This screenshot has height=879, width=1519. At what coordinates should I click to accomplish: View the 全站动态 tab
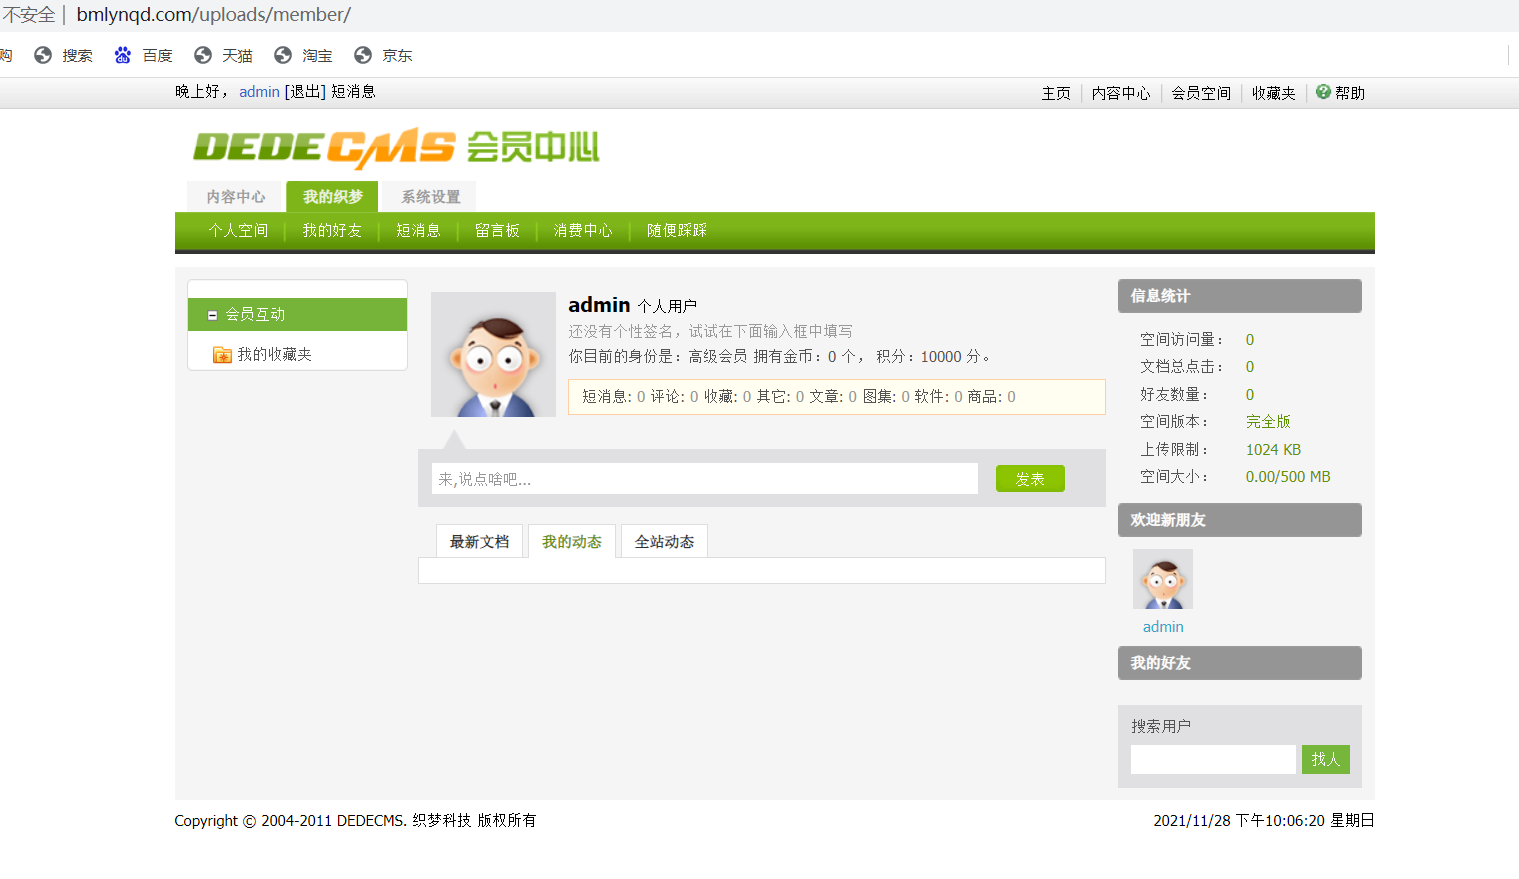point(663,540)
